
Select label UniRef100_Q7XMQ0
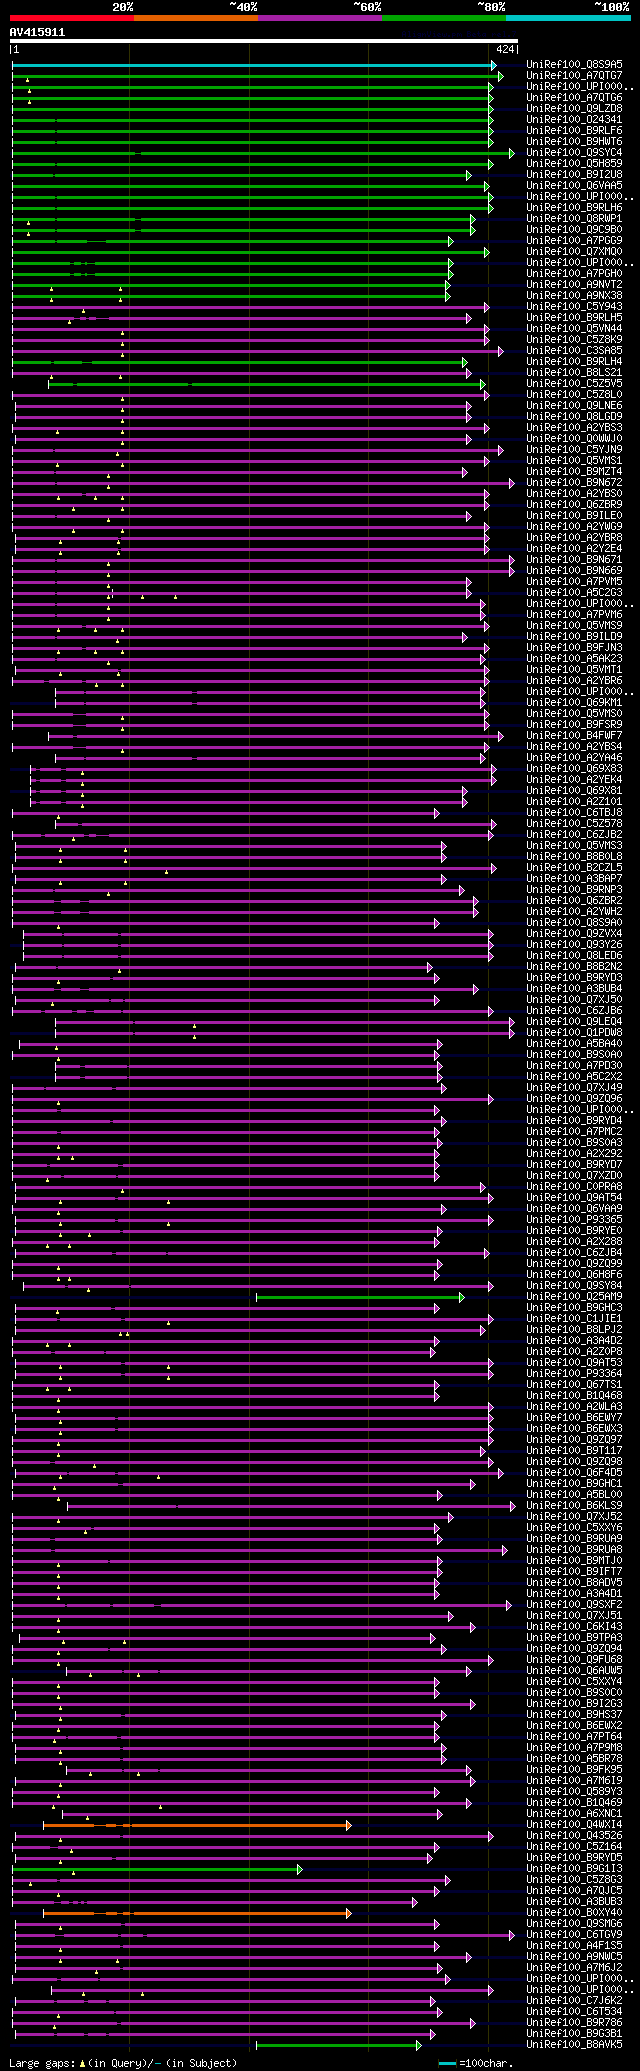(574, 252)
